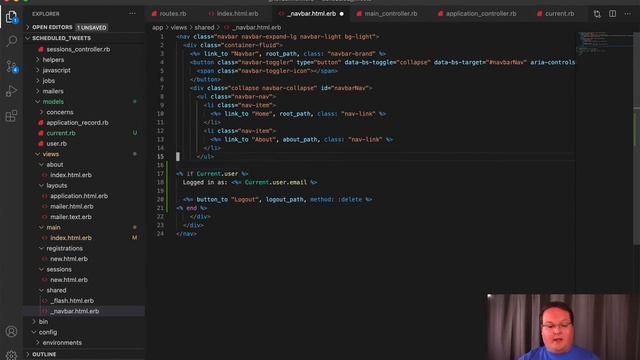640x360 pixels.
Task: Collapse the registrations folder
Action: [x=64, y=248]
